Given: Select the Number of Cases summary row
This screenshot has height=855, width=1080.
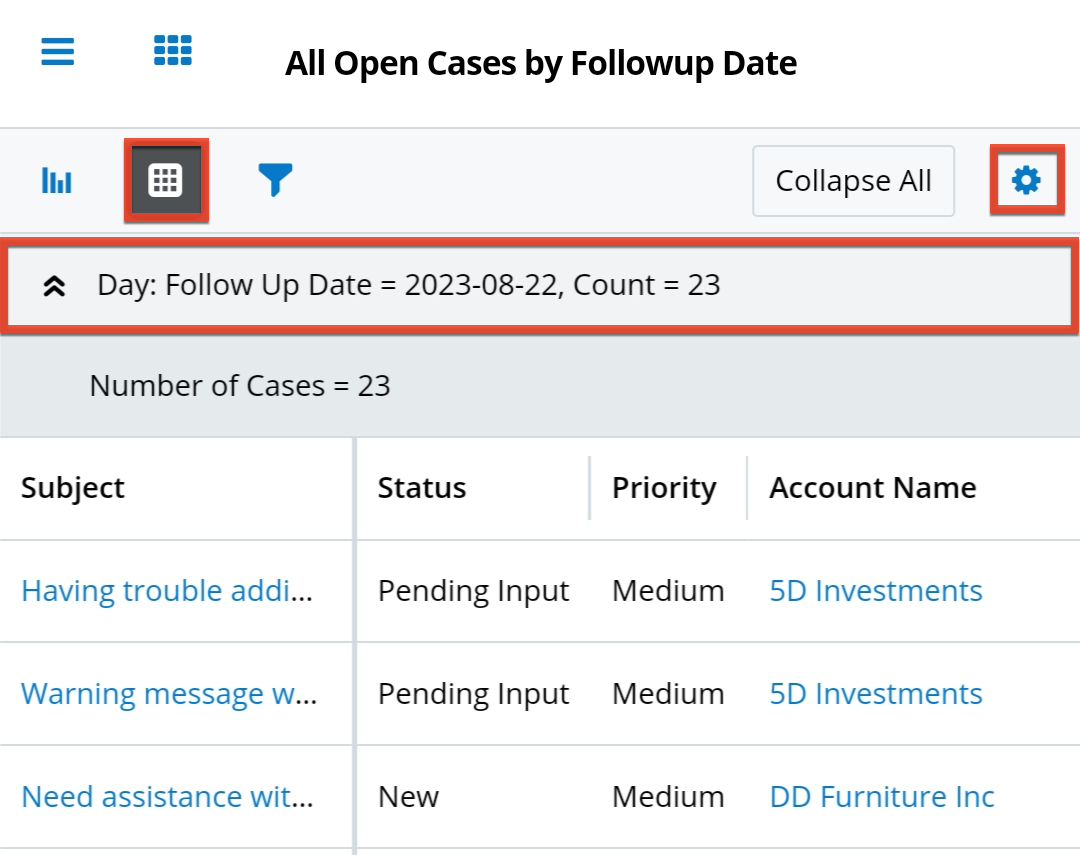Looking at the screenshot, I should (x=240, y=386).
